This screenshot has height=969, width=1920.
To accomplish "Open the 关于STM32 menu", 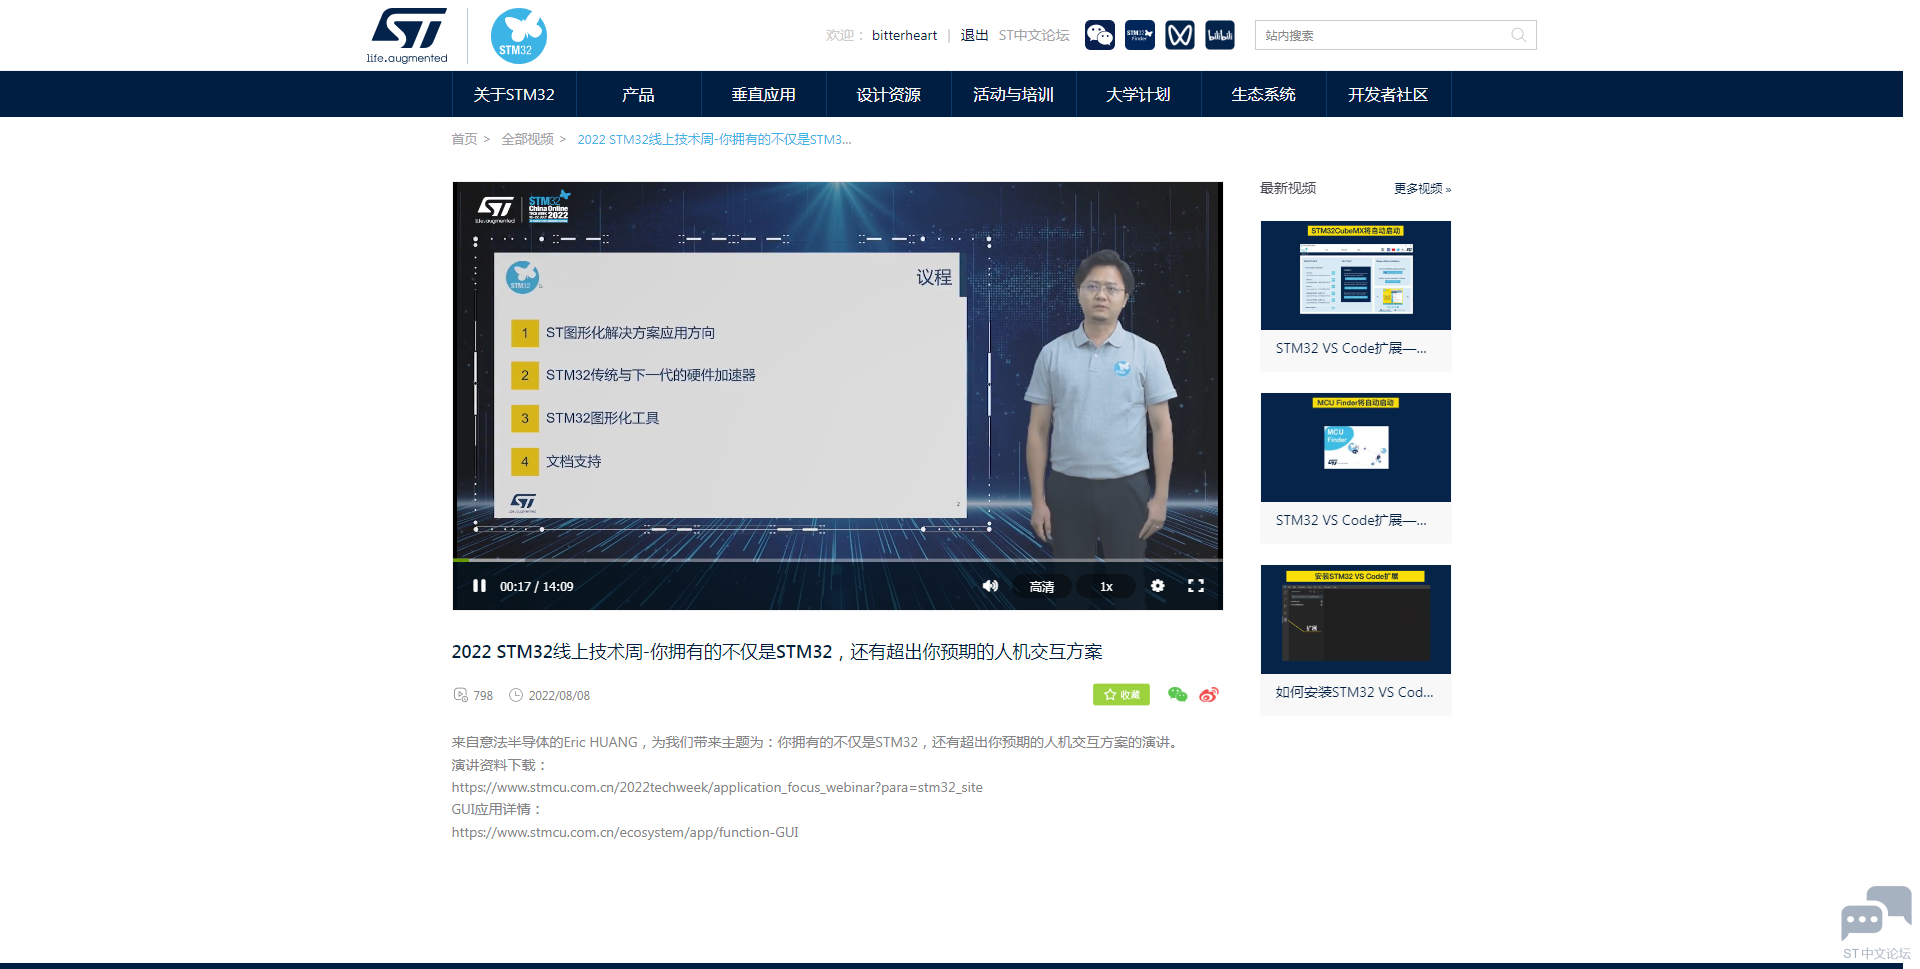I will coord(514,94).
